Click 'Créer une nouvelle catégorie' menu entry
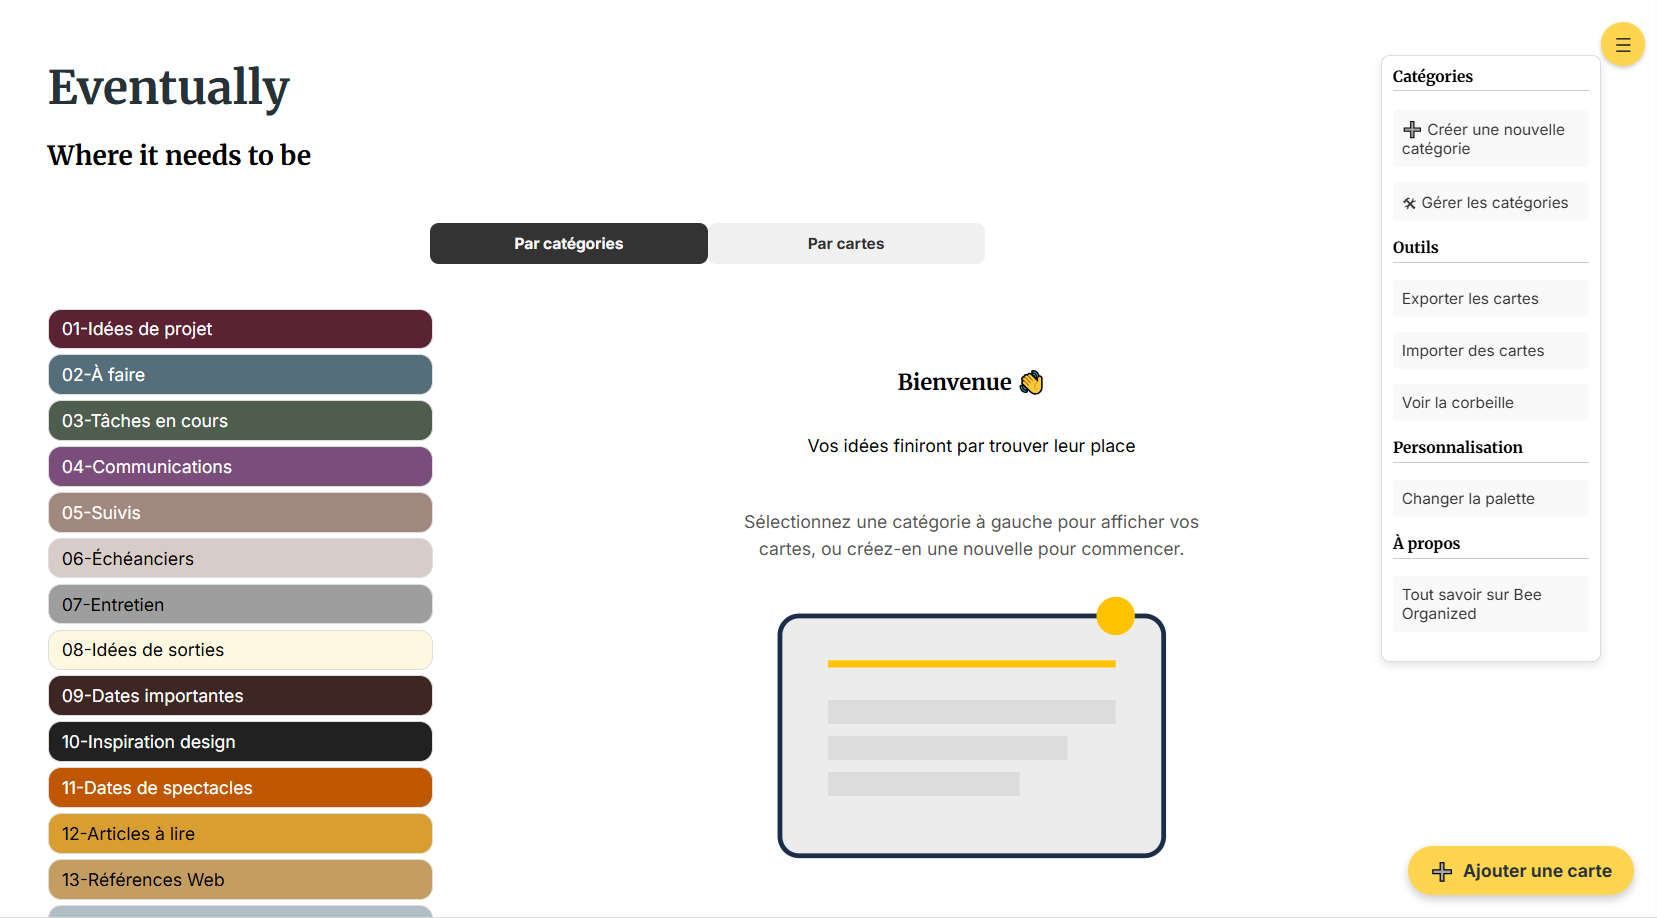The image size is (1657, 918). tap(1490, 139)
